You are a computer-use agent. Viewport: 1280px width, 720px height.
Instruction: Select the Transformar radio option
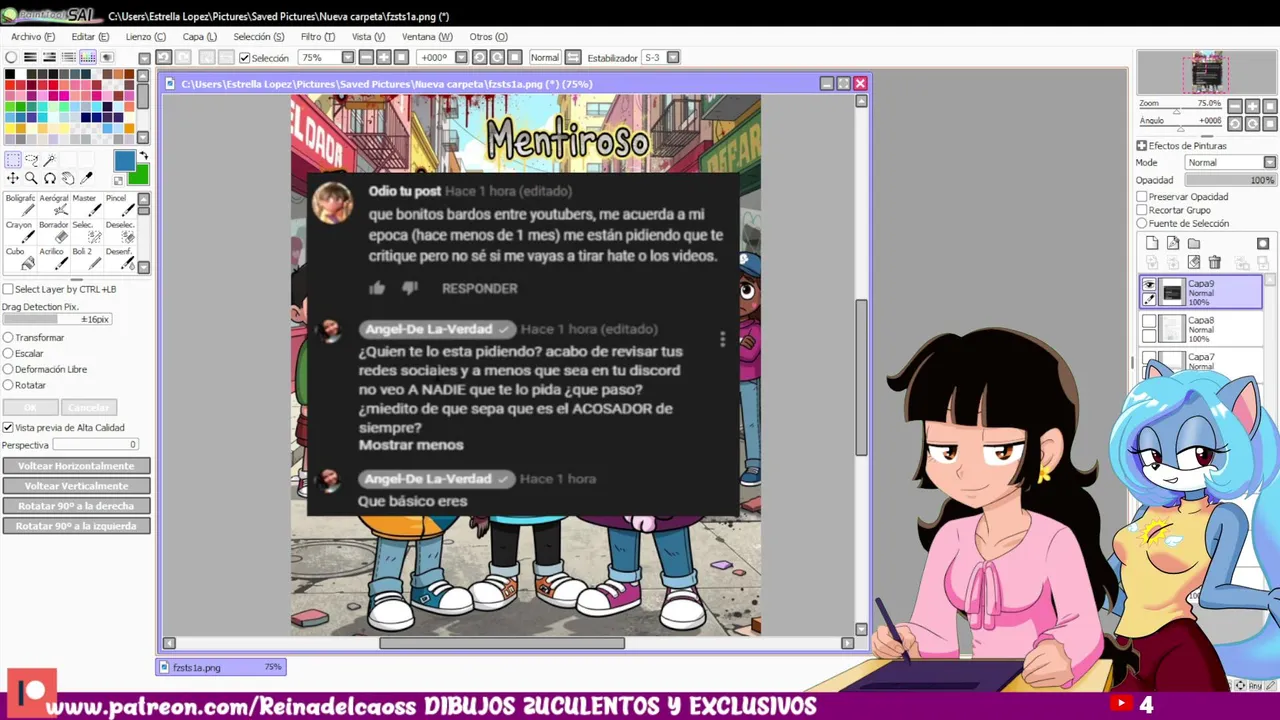coord(8,337)
